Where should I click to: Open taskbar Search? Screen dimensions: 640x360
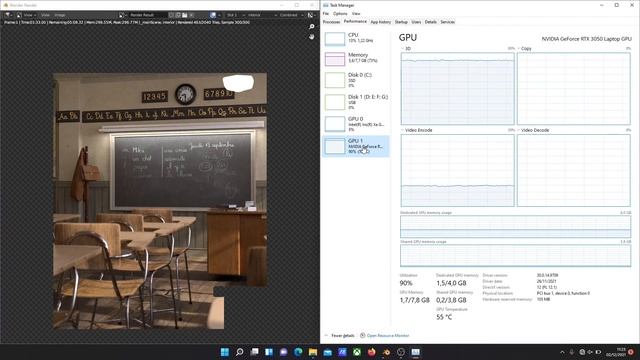point(240,352)
